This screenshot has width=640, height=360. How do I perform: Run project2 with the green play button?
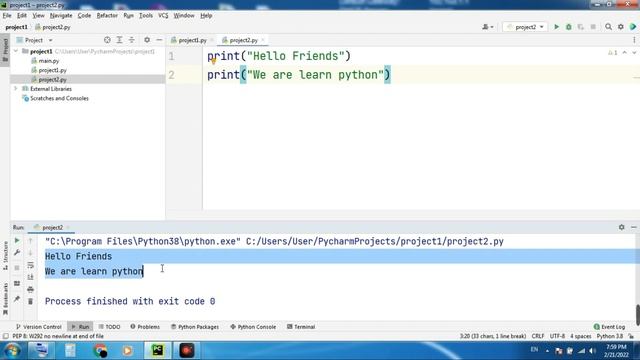pos(556,27)
